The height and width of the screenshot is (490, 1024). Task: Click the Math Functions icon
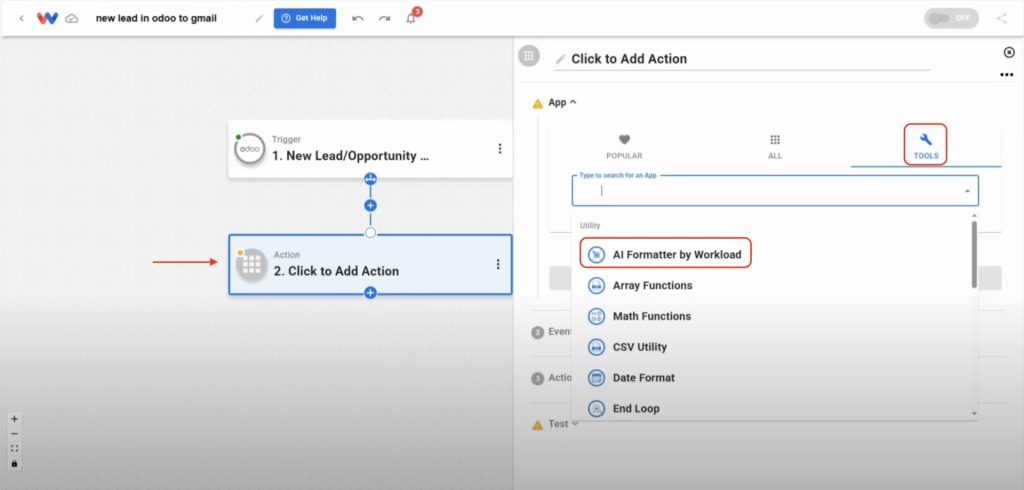tap(596, 316)
